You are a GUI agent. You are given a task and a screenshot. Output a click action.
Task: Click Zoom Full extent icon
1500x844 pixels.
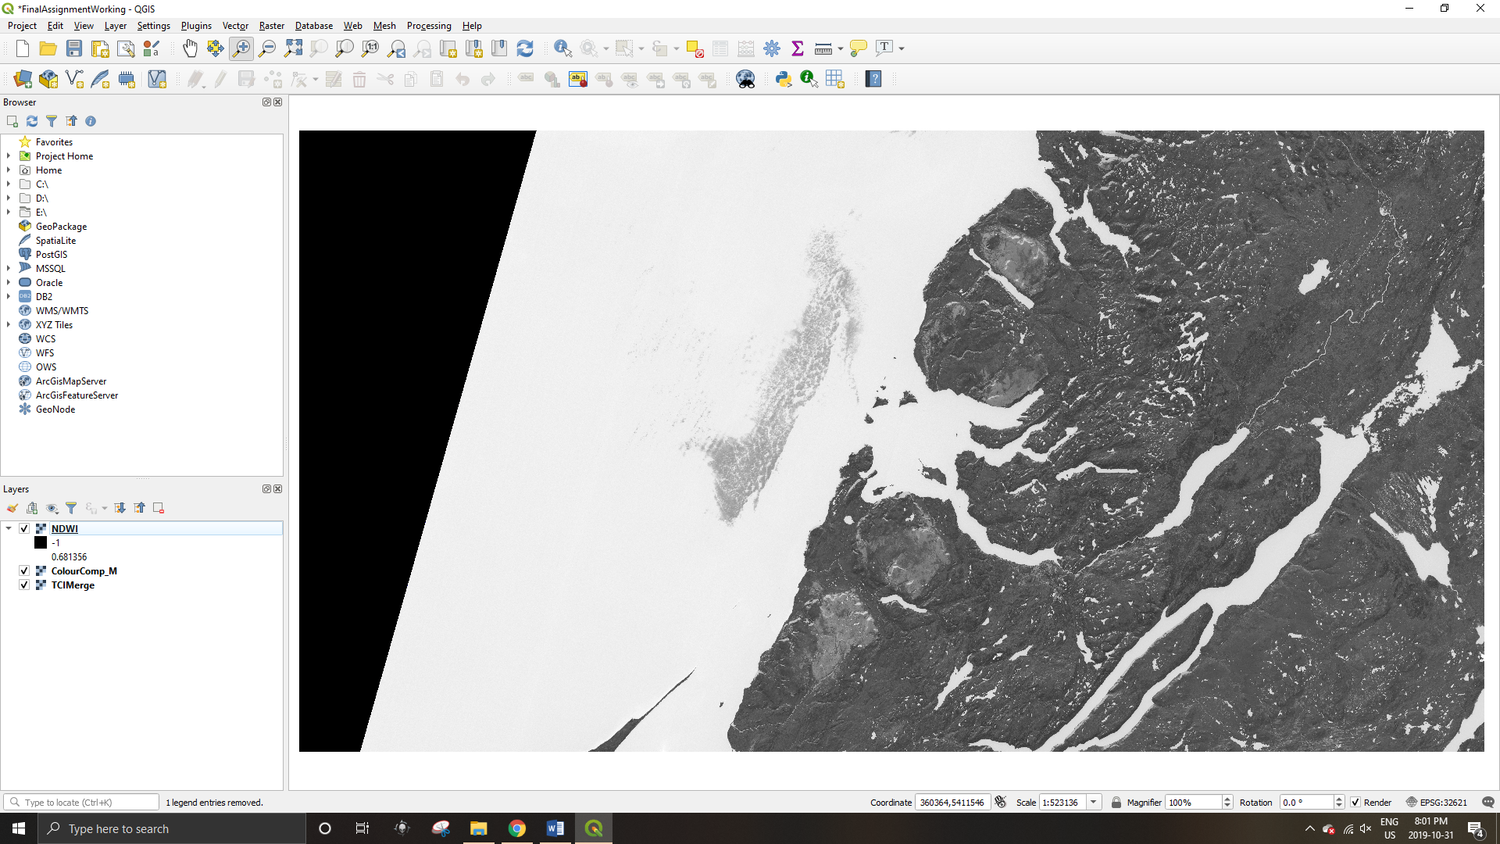(x=293, y=47)
